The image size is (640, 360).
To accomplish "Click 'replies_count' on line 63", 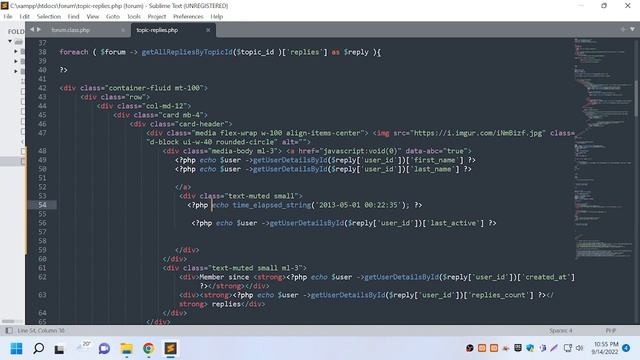I will (x=501, y=295).
